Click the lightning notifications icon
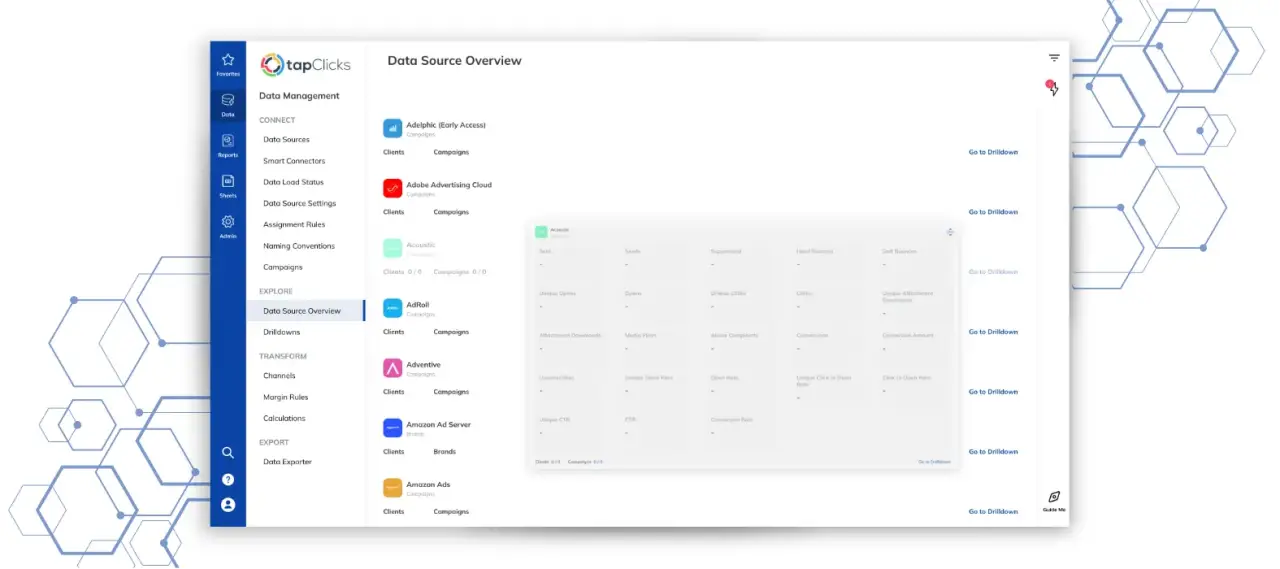The image size is (1280, 569). pyautogui.click(x=1053, y=88)
